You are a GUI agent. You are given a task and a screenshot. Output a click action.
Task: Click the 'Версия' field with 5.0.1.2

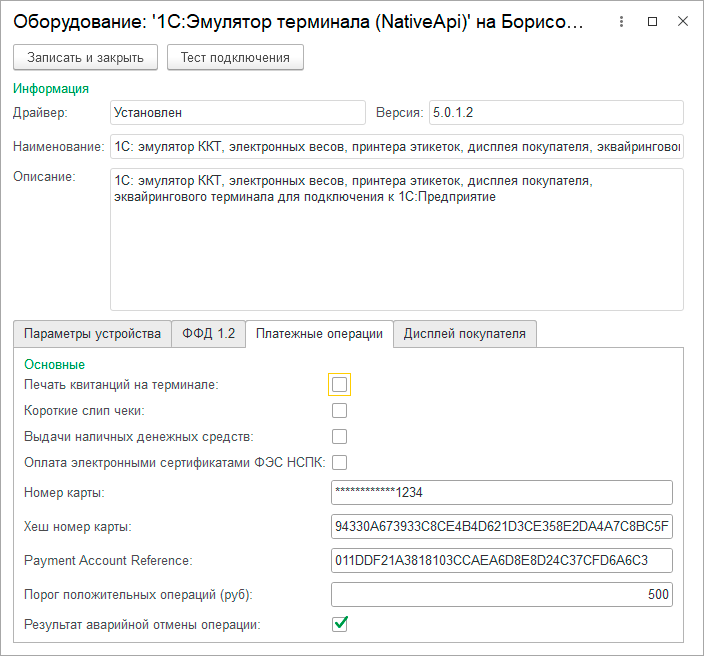click(556, 113)
